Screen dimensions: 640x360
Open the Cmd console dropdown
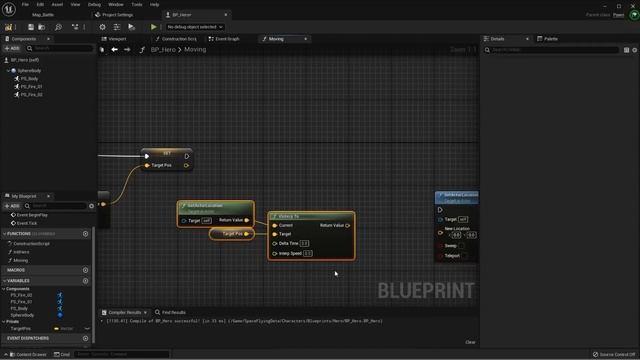(62, 354)
